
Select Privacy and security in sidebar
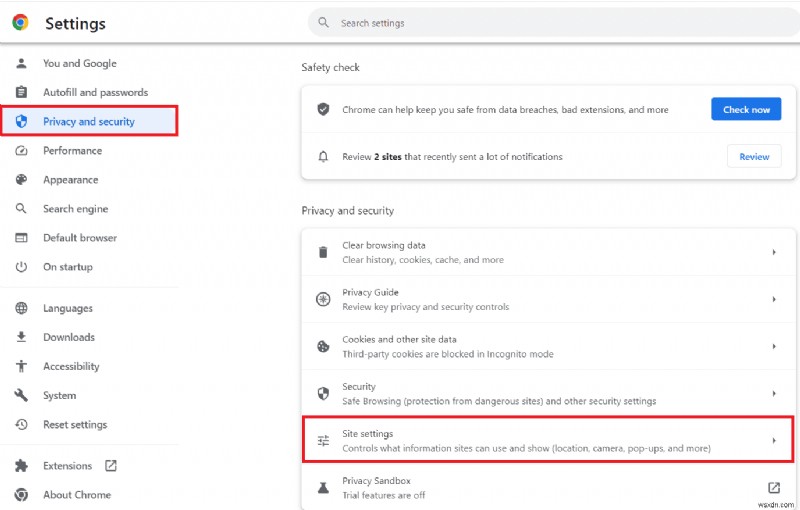pyautogui.click(x=89, y=121)
